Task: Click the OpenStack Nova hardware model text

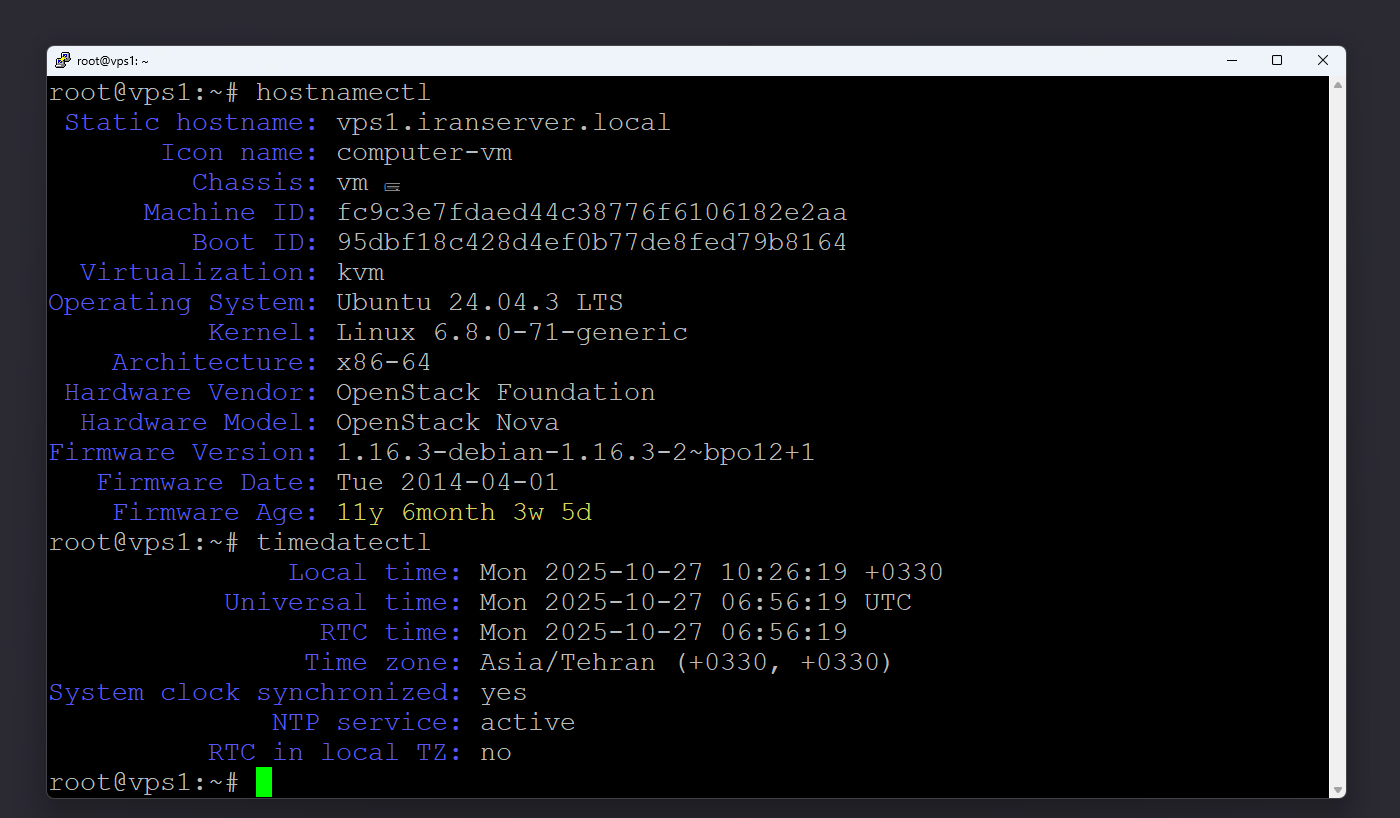Action: [447, 423]
